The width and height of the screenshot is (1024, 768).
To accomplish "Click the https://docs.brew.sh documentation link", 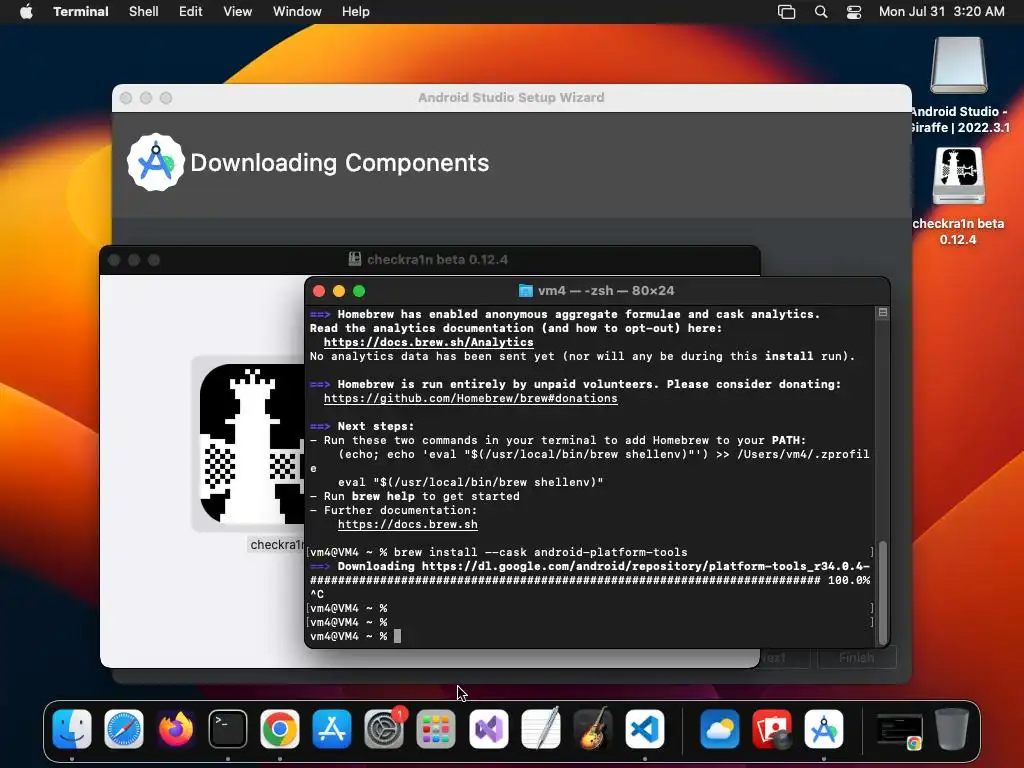I will [x=408, y=524].
